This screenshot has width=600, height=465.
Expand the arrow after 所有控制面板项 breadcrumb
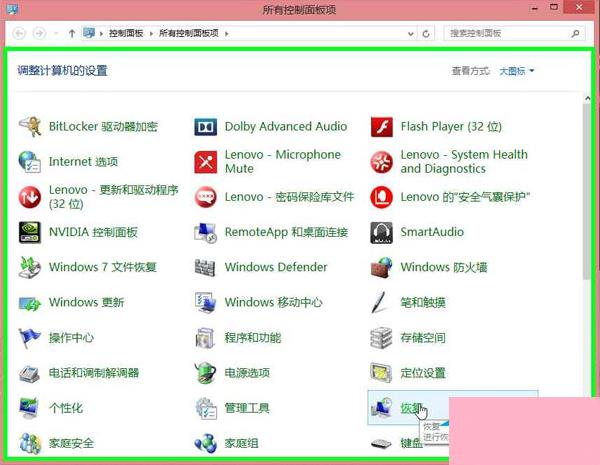[x=227, y=34]
